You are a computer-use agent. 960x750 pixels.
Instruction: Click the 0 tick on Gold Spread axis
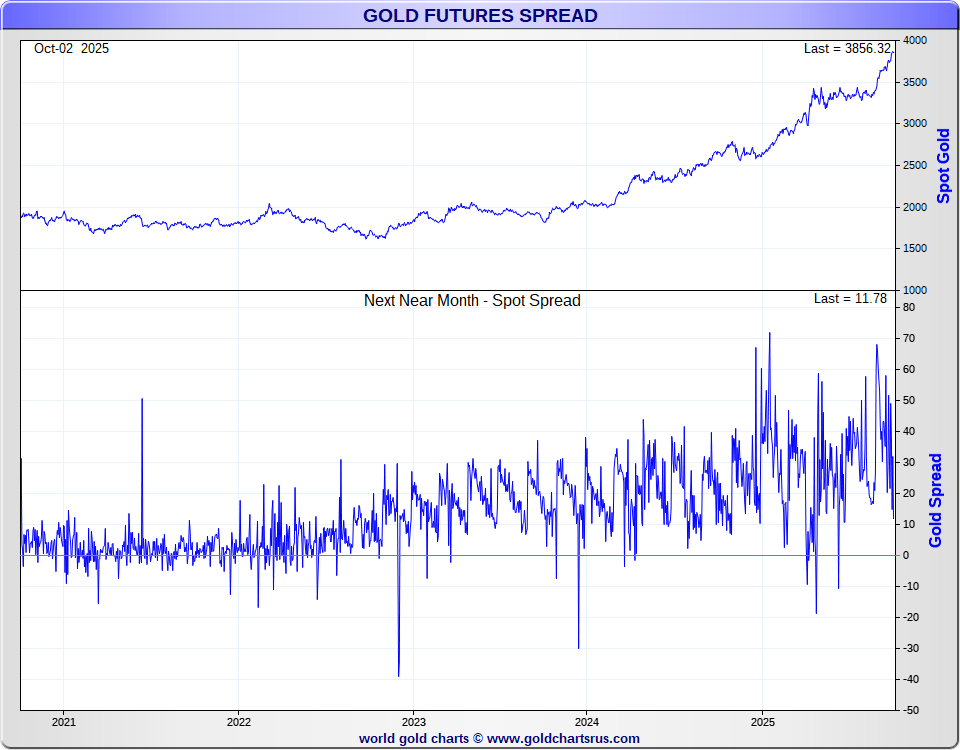pos(907,555)
